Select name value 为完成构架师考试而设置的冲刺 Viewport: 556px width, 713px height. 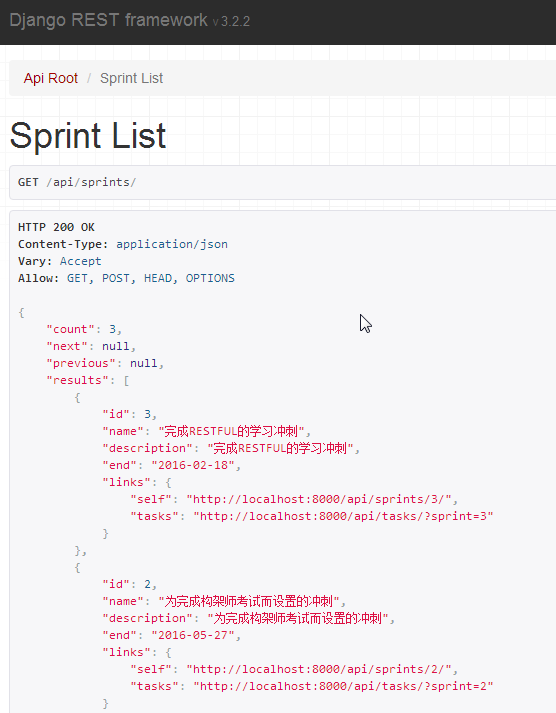coord(249,601)
